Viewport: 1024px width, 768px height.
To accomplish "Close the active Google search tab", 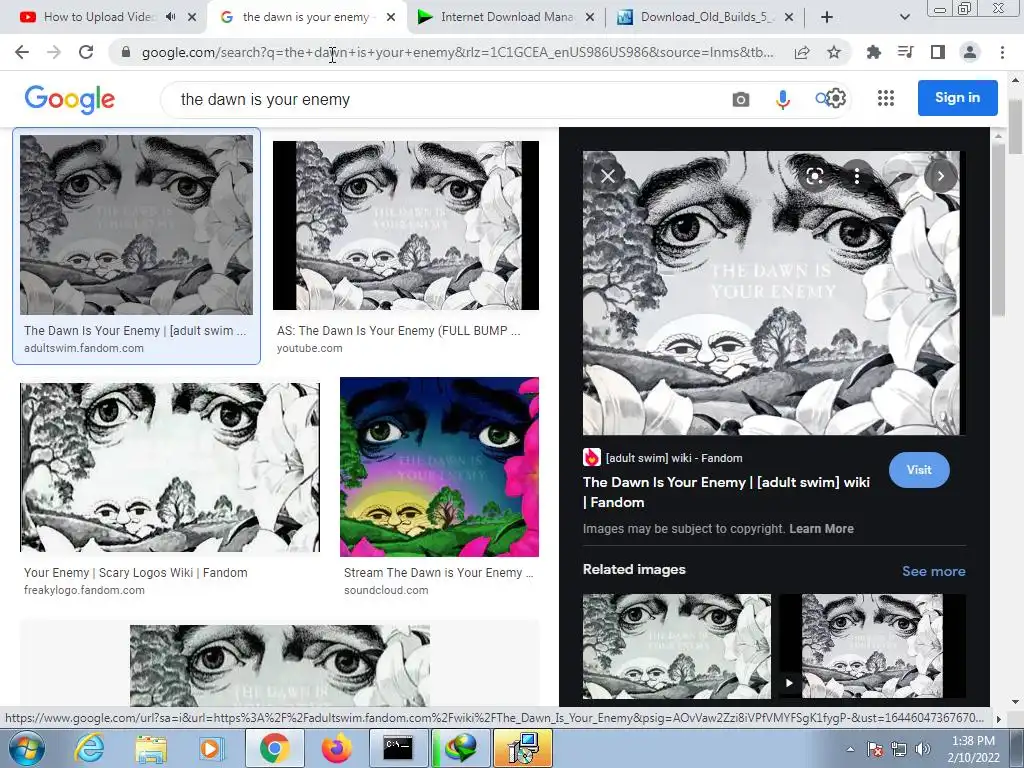I will [391, 17].
